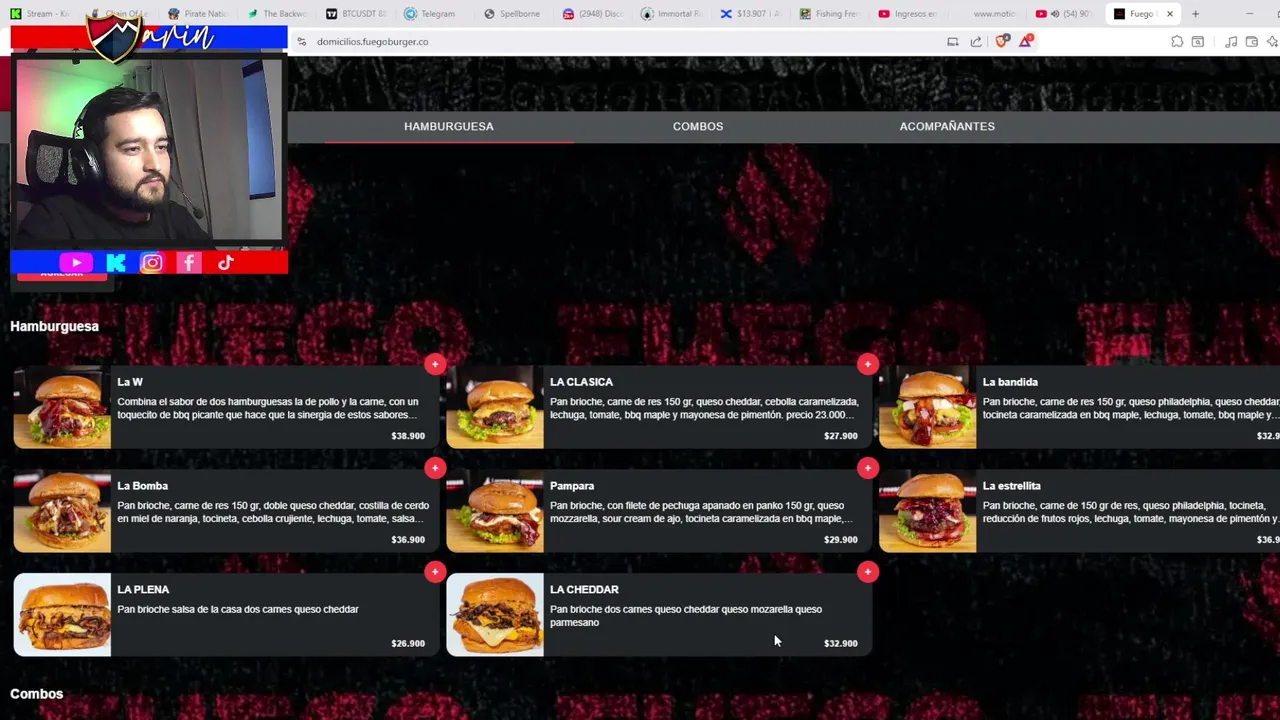1280x720 pixels.
Task: Switch to the COMBOS category tab
Action: pyautogui.click(x=698, y=126)
